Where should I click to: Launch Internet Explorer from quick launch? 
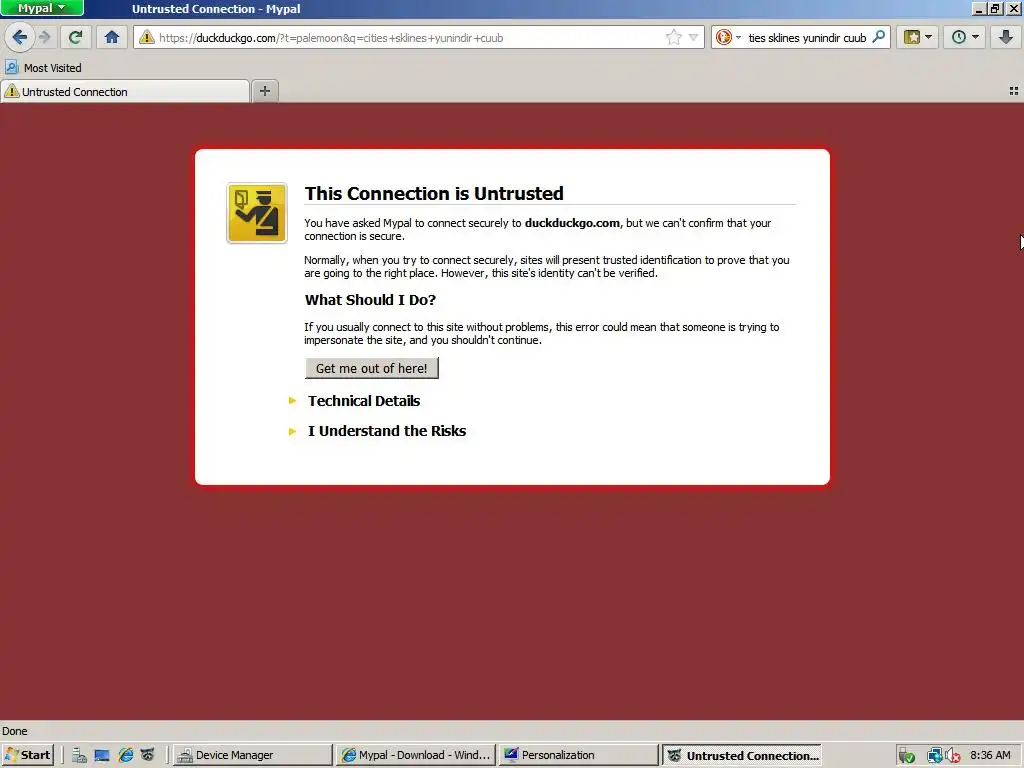(x=125, y=755)
